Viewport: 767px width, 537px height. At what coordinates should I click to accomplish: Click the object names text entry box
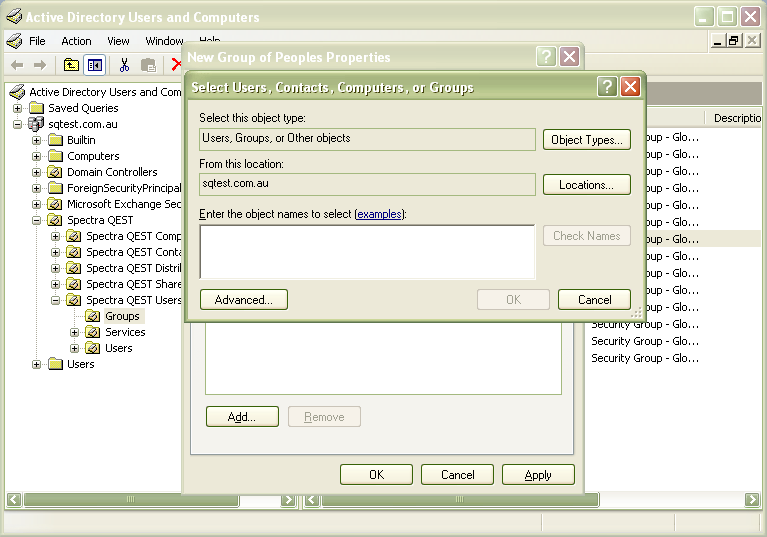pyautogui.click(x=367, y=251)
